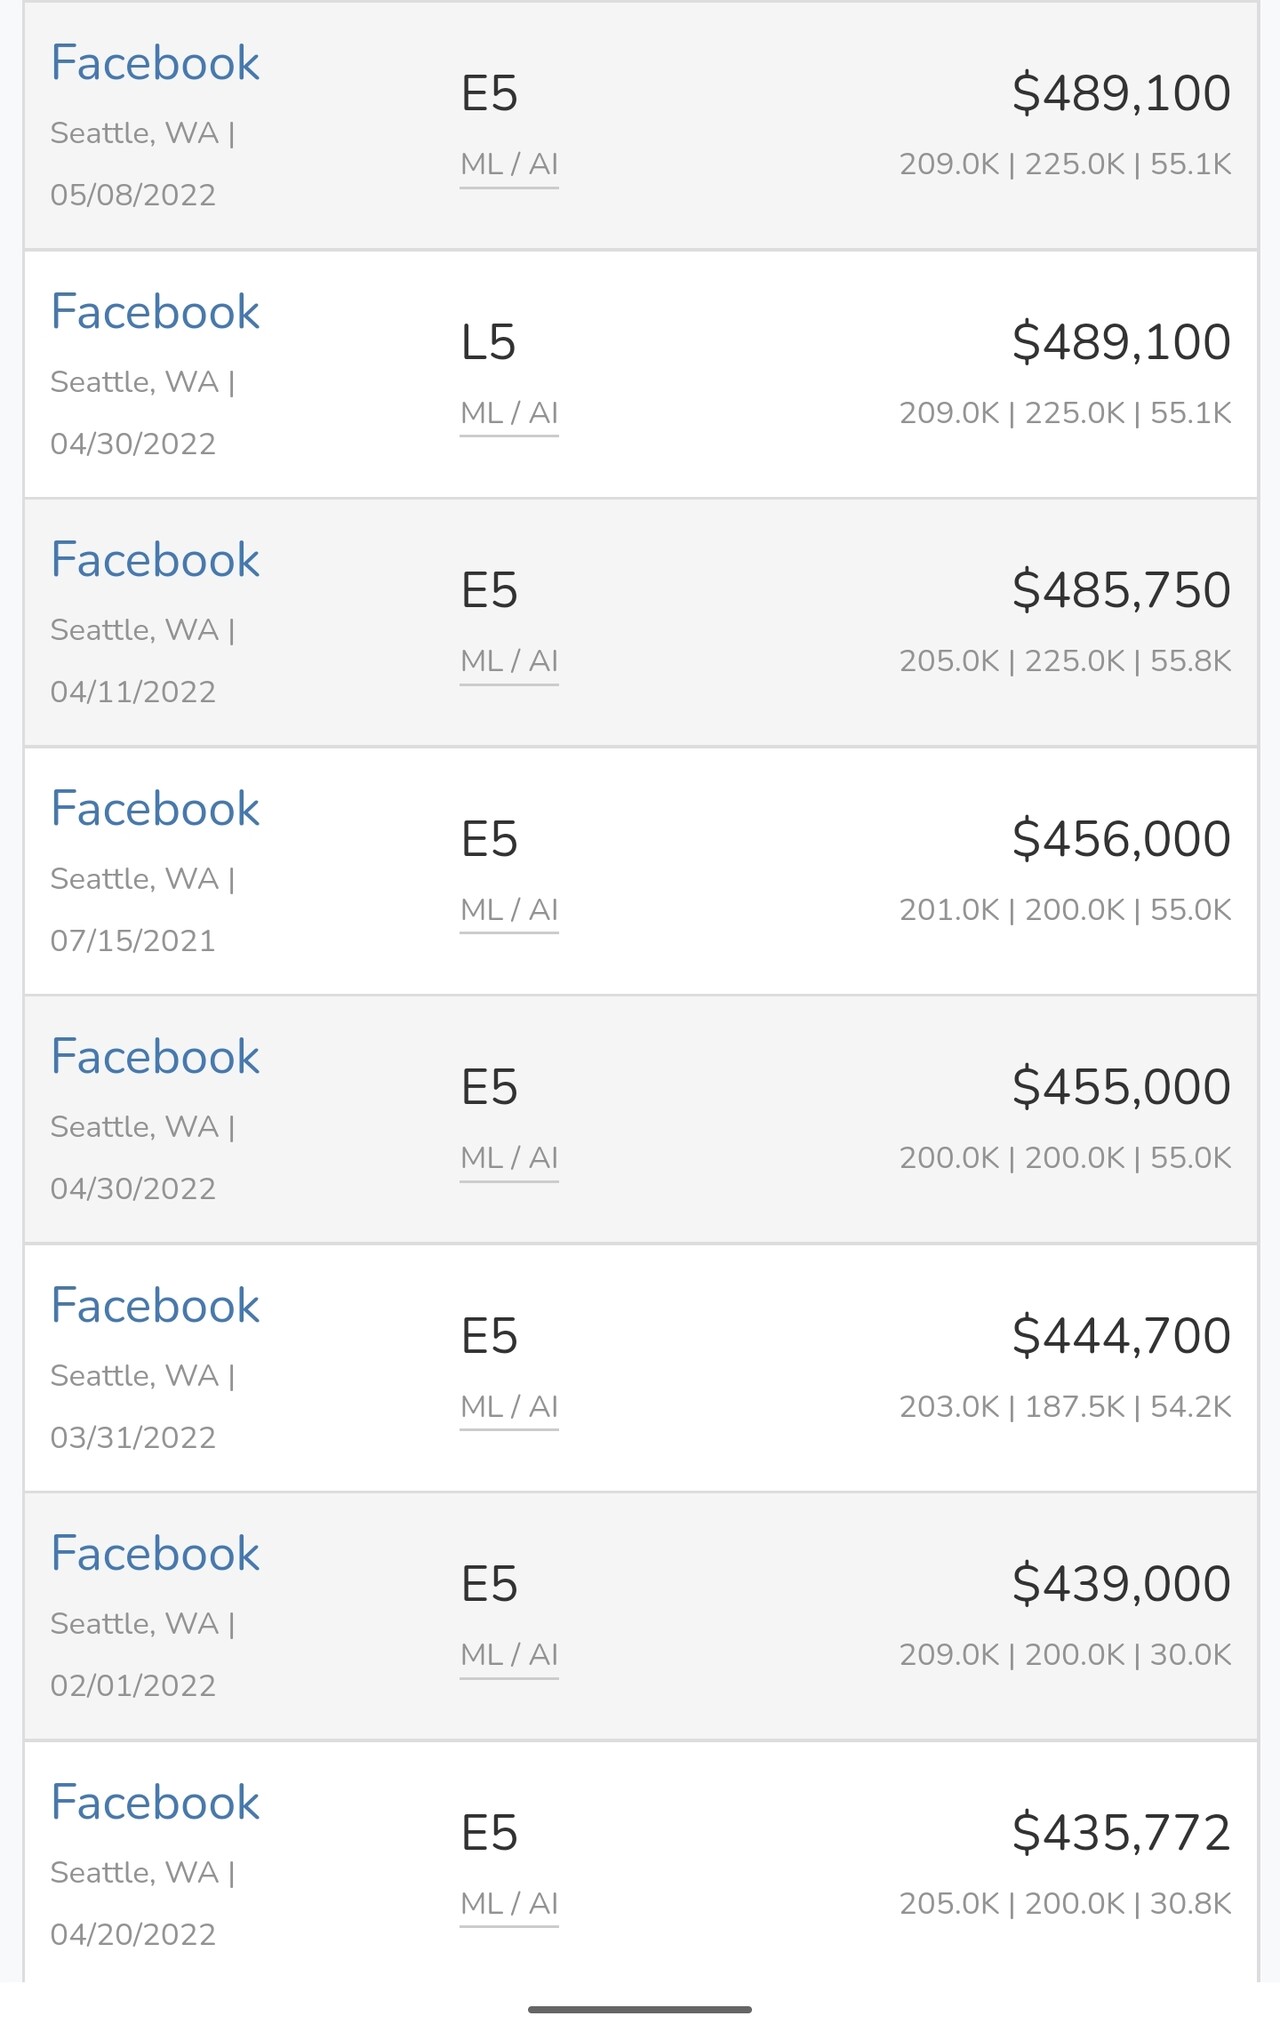
Task: Click ML / AI tag in $444,700 row
Action: [509, 1407]
